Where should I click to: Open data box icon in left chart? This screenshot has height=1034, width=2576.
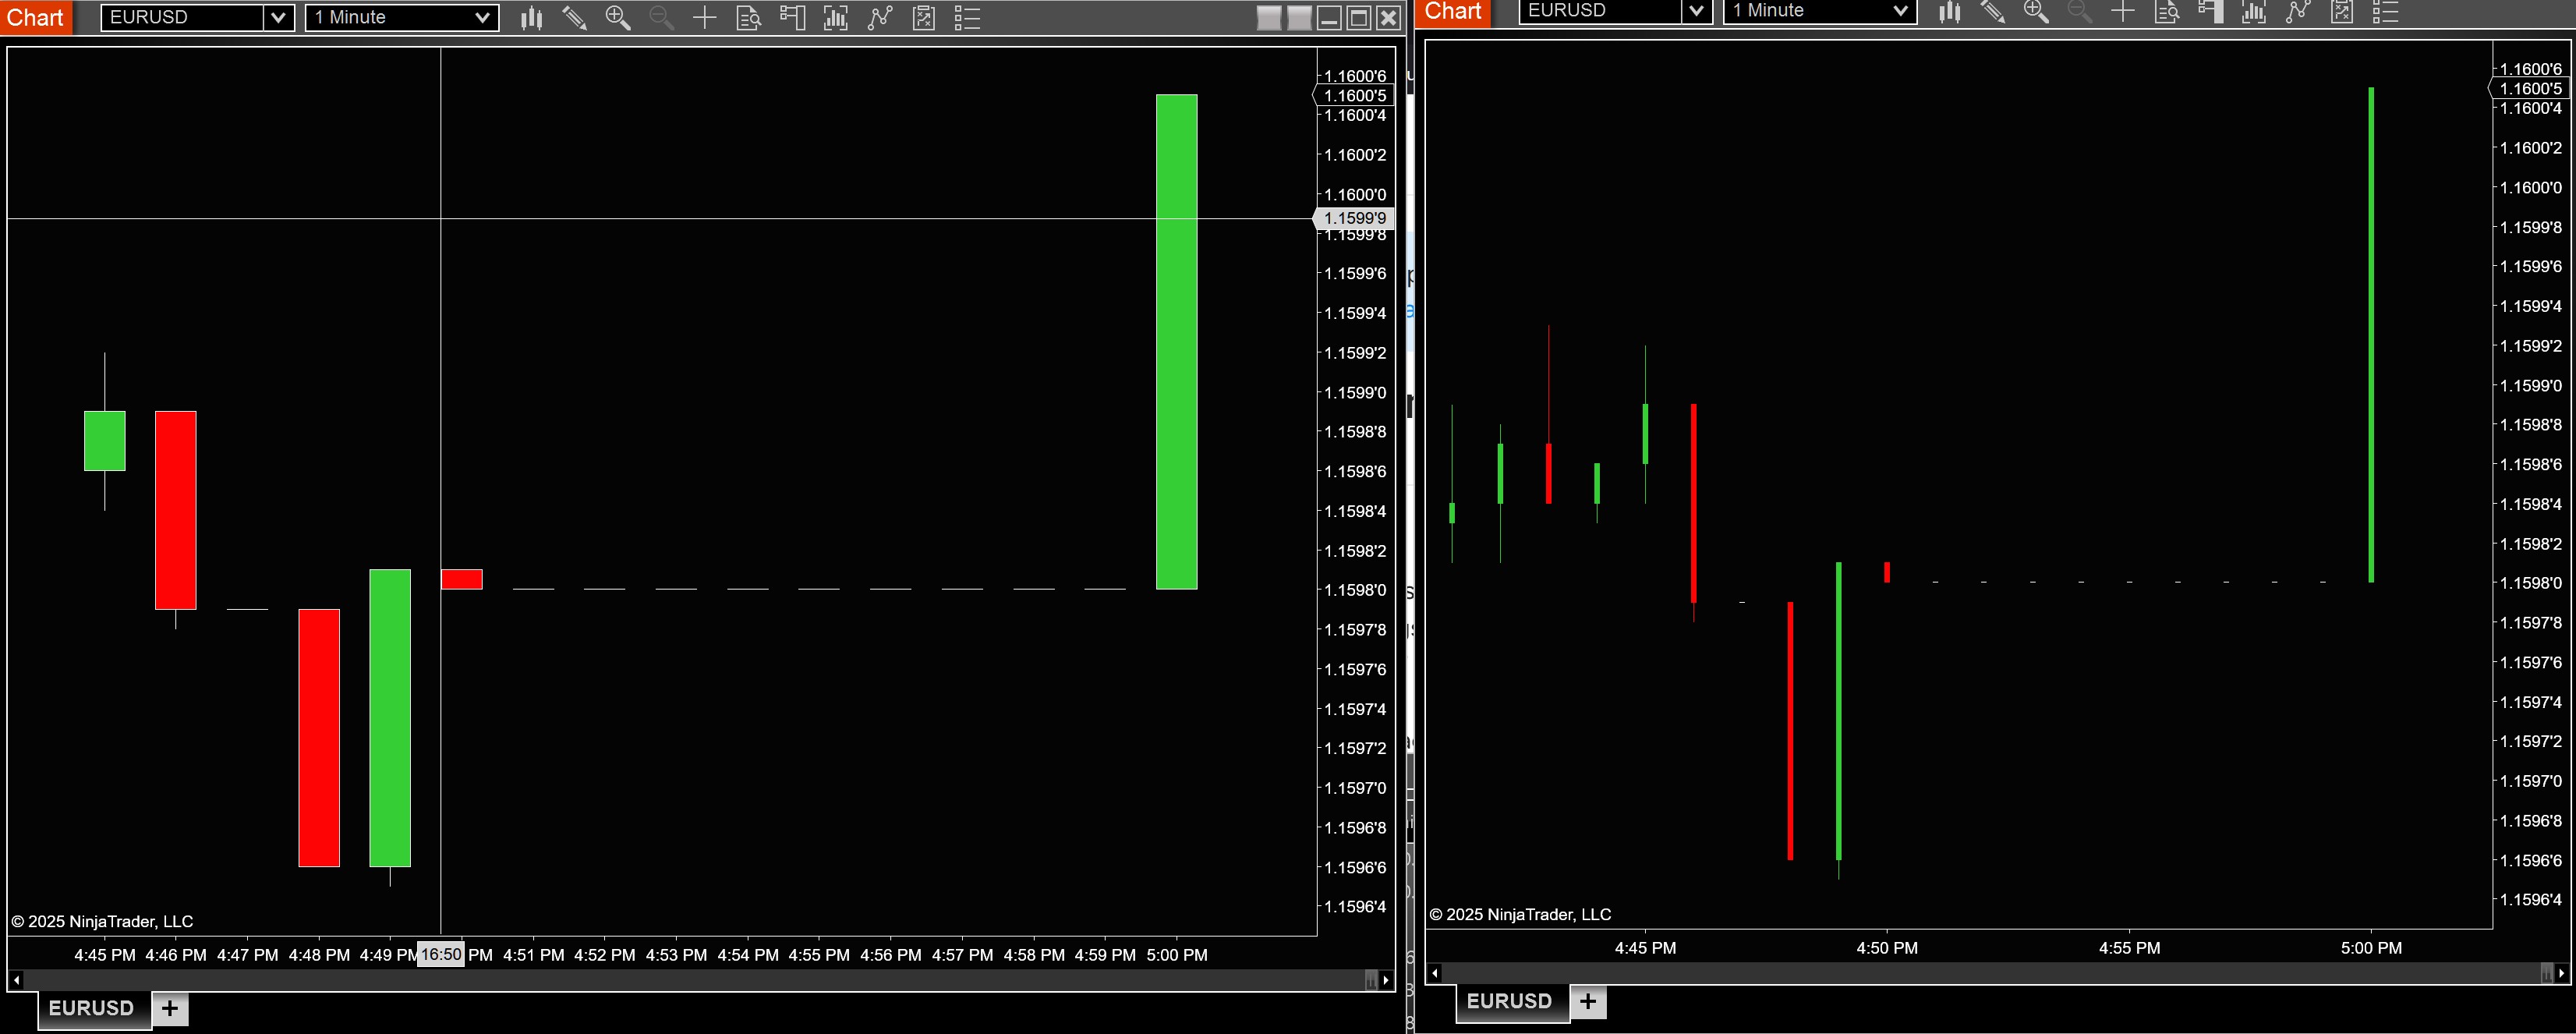point(748,17)
